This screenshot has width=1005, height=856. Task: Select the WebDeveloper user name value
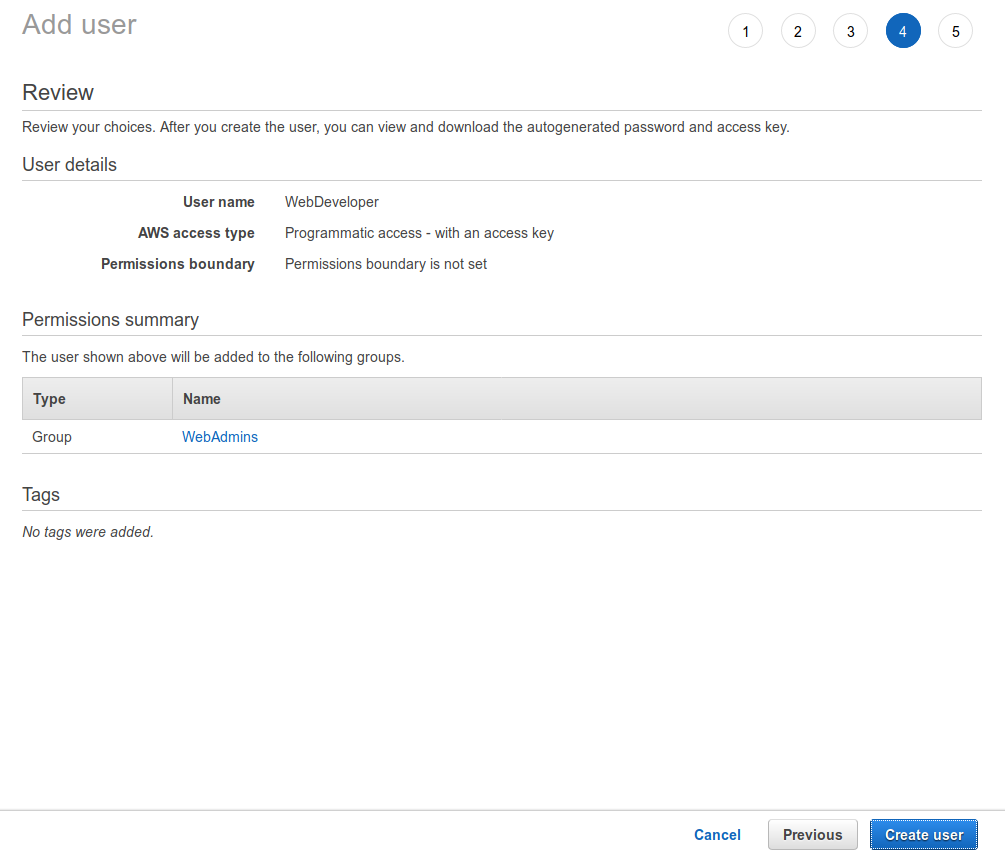tap(331, 202)
